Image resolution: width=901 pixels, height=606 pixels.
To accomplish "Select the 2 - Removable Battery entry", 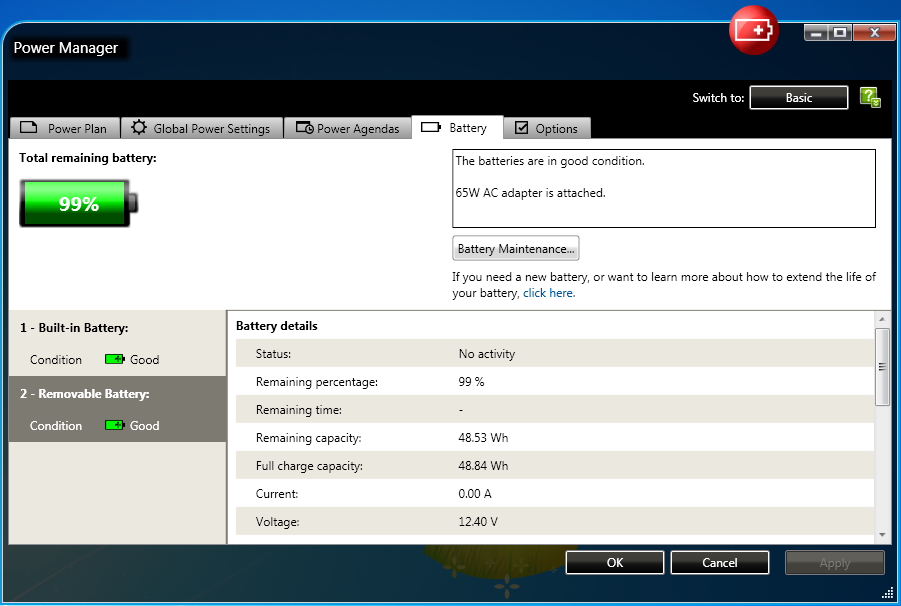I will [x=118, y=409].
